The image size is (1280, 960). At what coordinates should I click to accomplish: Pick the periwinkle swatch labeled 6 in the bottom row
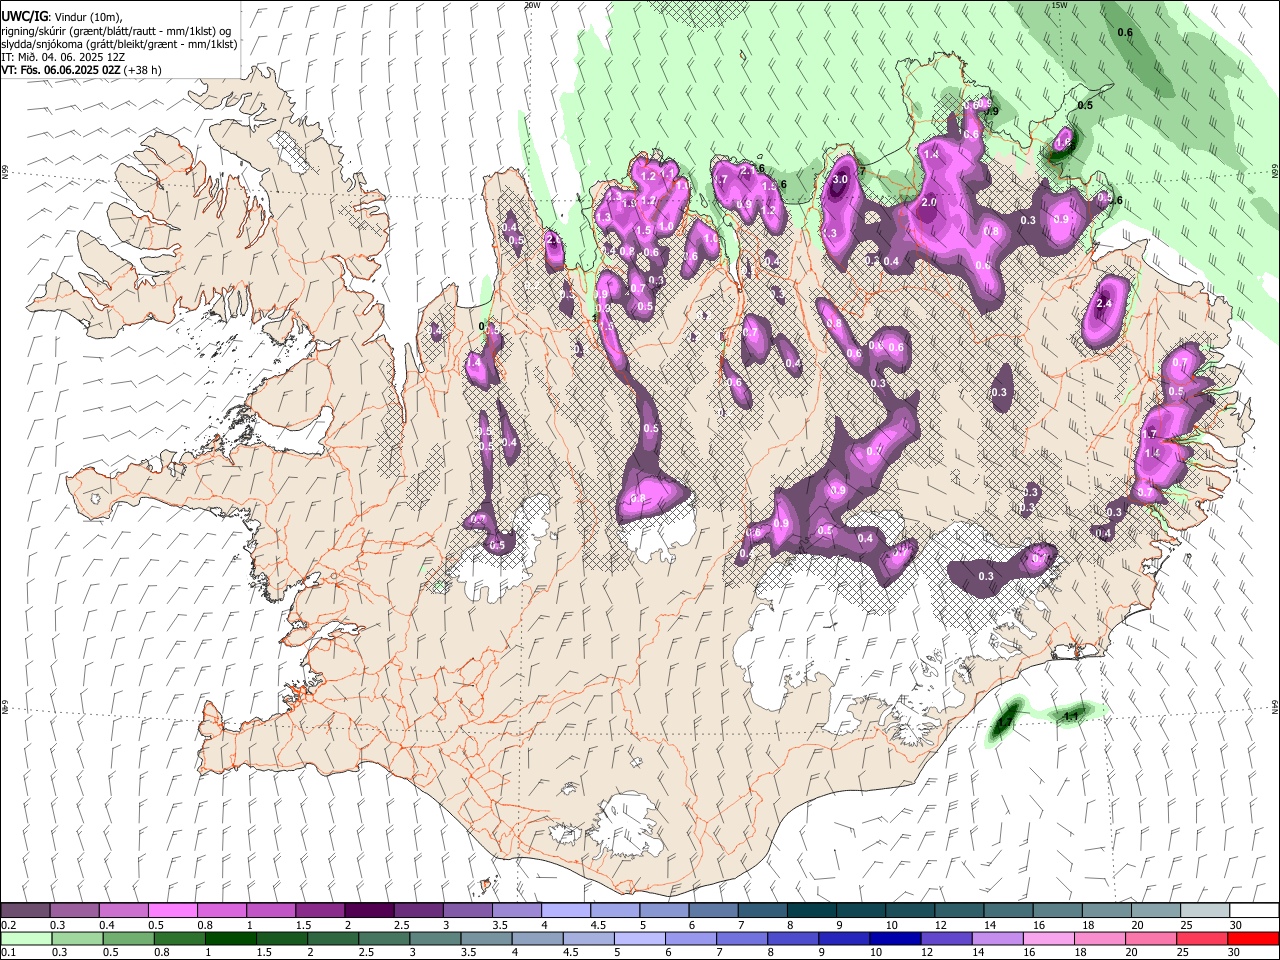(x=691, y=938)
